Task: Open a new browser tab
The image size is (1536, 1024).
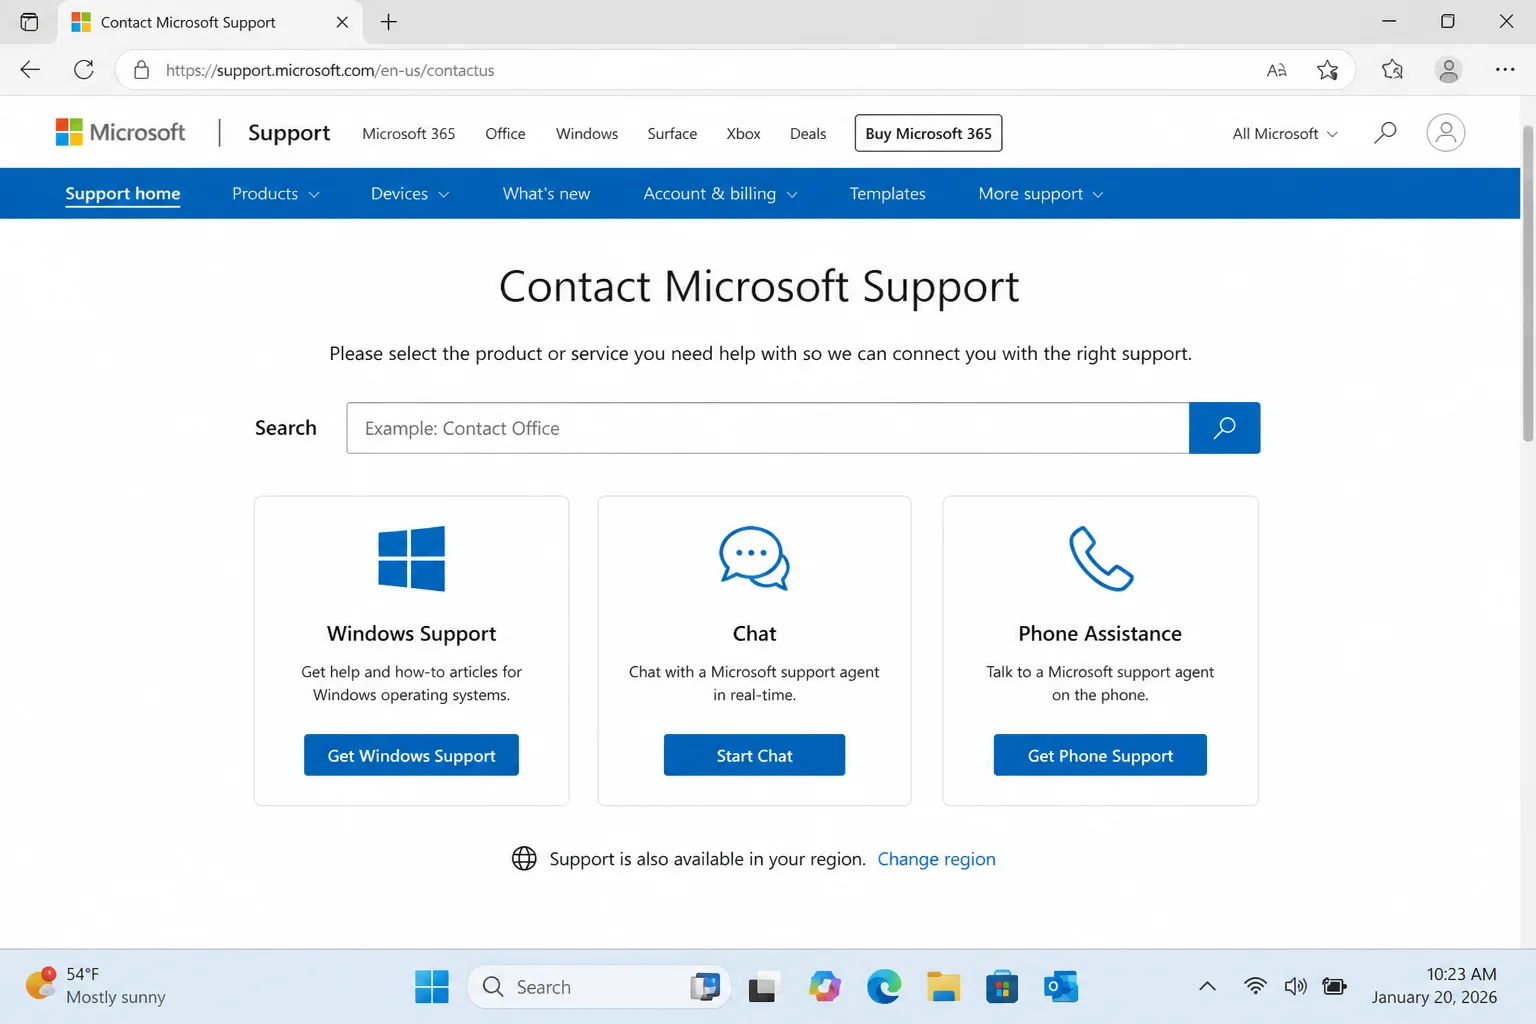Action: (389, 22)
